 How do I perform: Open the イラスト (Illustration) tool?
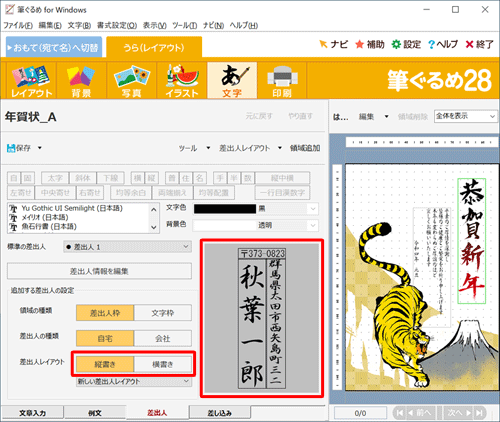pos(182,81)
